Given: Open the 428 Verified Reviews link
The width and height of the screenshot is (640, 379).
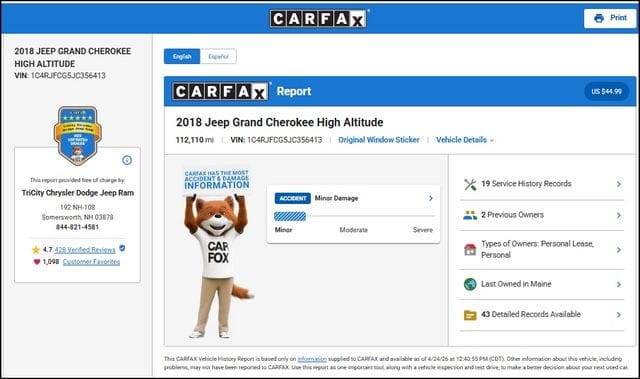Looking at the screenshot, I should (85, 250).
